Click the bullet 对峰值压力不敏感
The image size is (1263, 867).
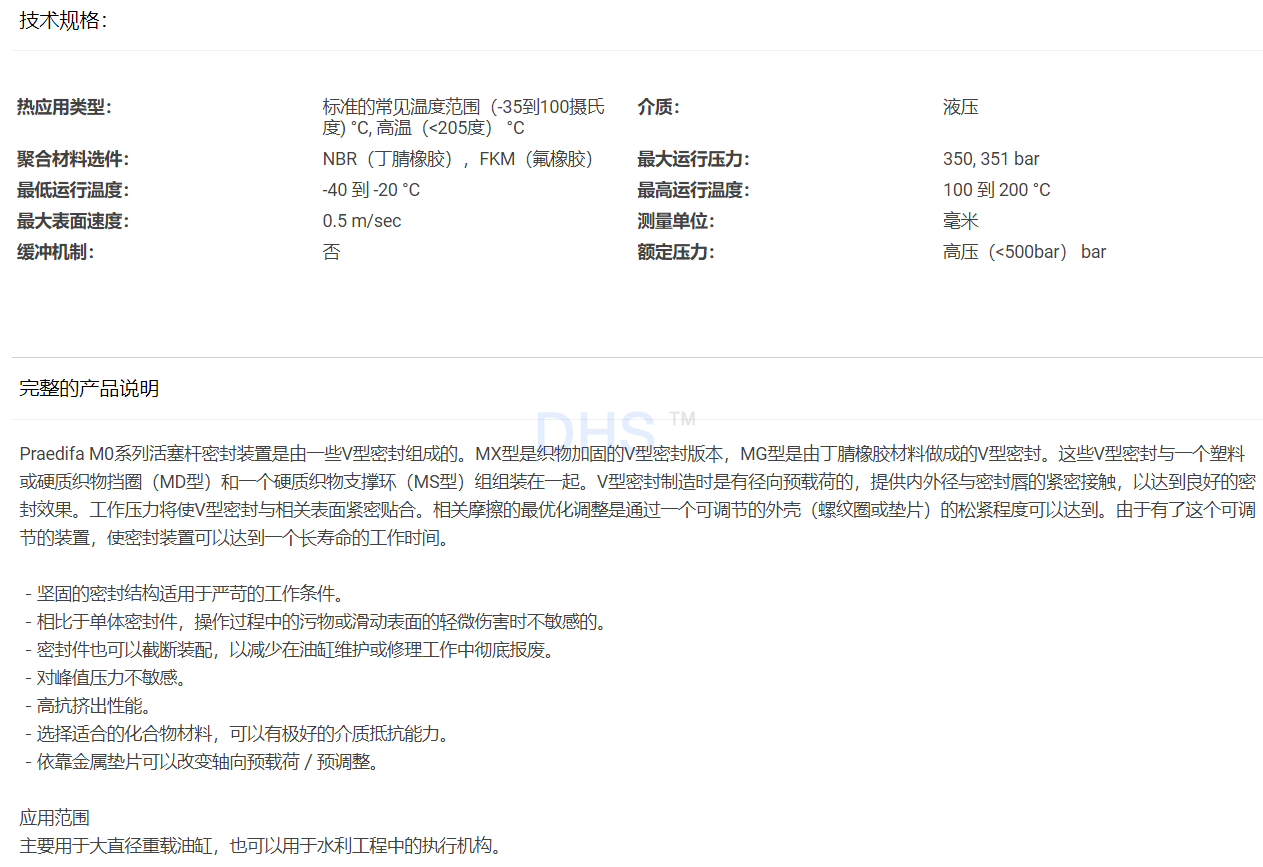pos(106,678)
